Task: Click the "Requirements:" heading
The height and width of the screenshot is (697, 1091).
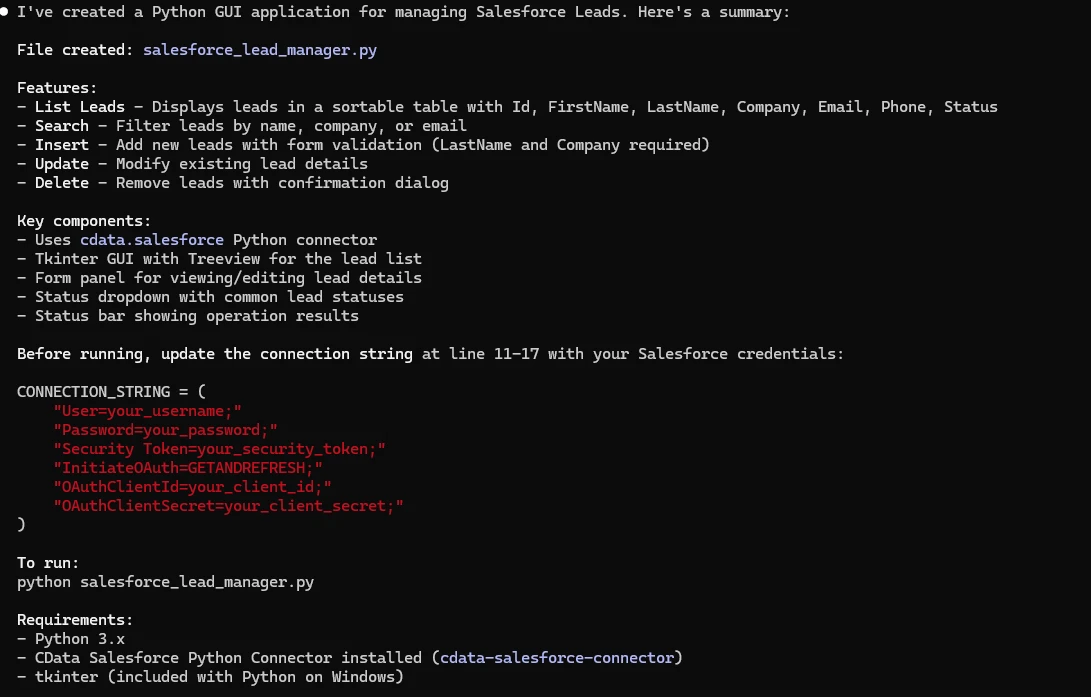Action: tap(75, 620)
